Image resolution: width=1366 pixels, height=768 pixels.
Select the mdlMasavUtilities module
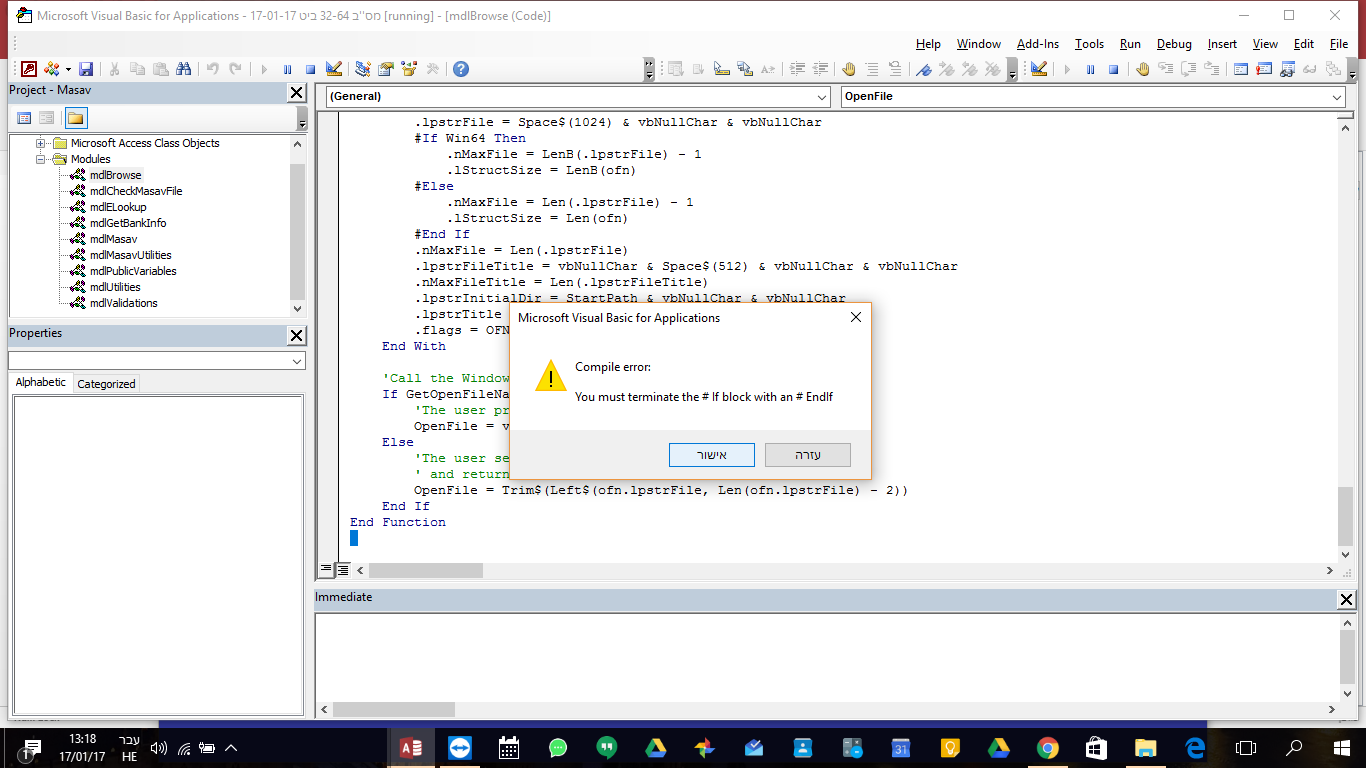(x=131, y=255)
